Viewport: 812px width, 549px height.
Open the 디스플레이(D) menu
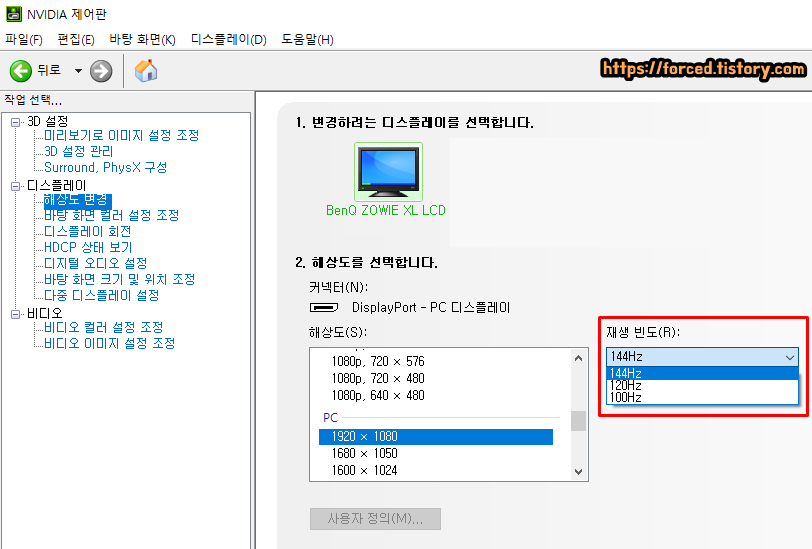click(228, 39)
